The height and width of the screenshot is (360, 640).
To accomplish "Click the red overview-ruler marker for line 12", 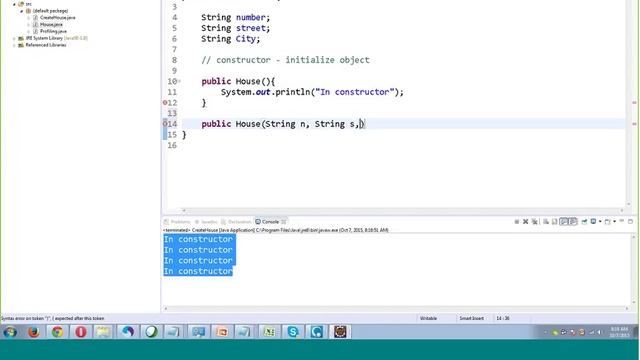I will [634, 102].
